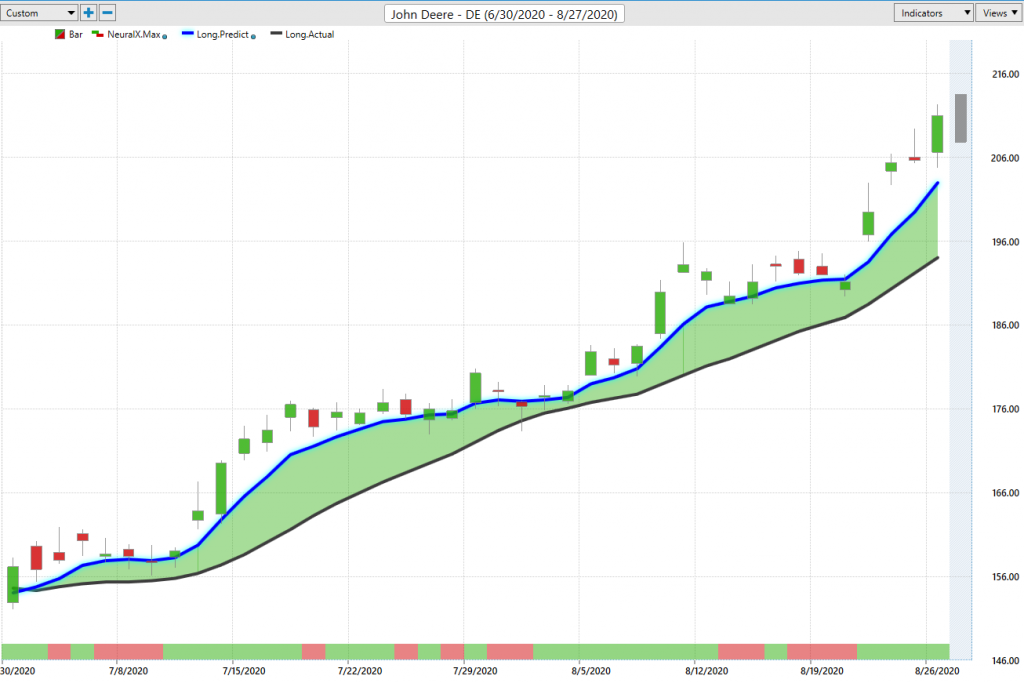Select the "Long.Predict" legend label
Image resolution: width=1024 pixels, height=683 pixels.
coord(223,35)
